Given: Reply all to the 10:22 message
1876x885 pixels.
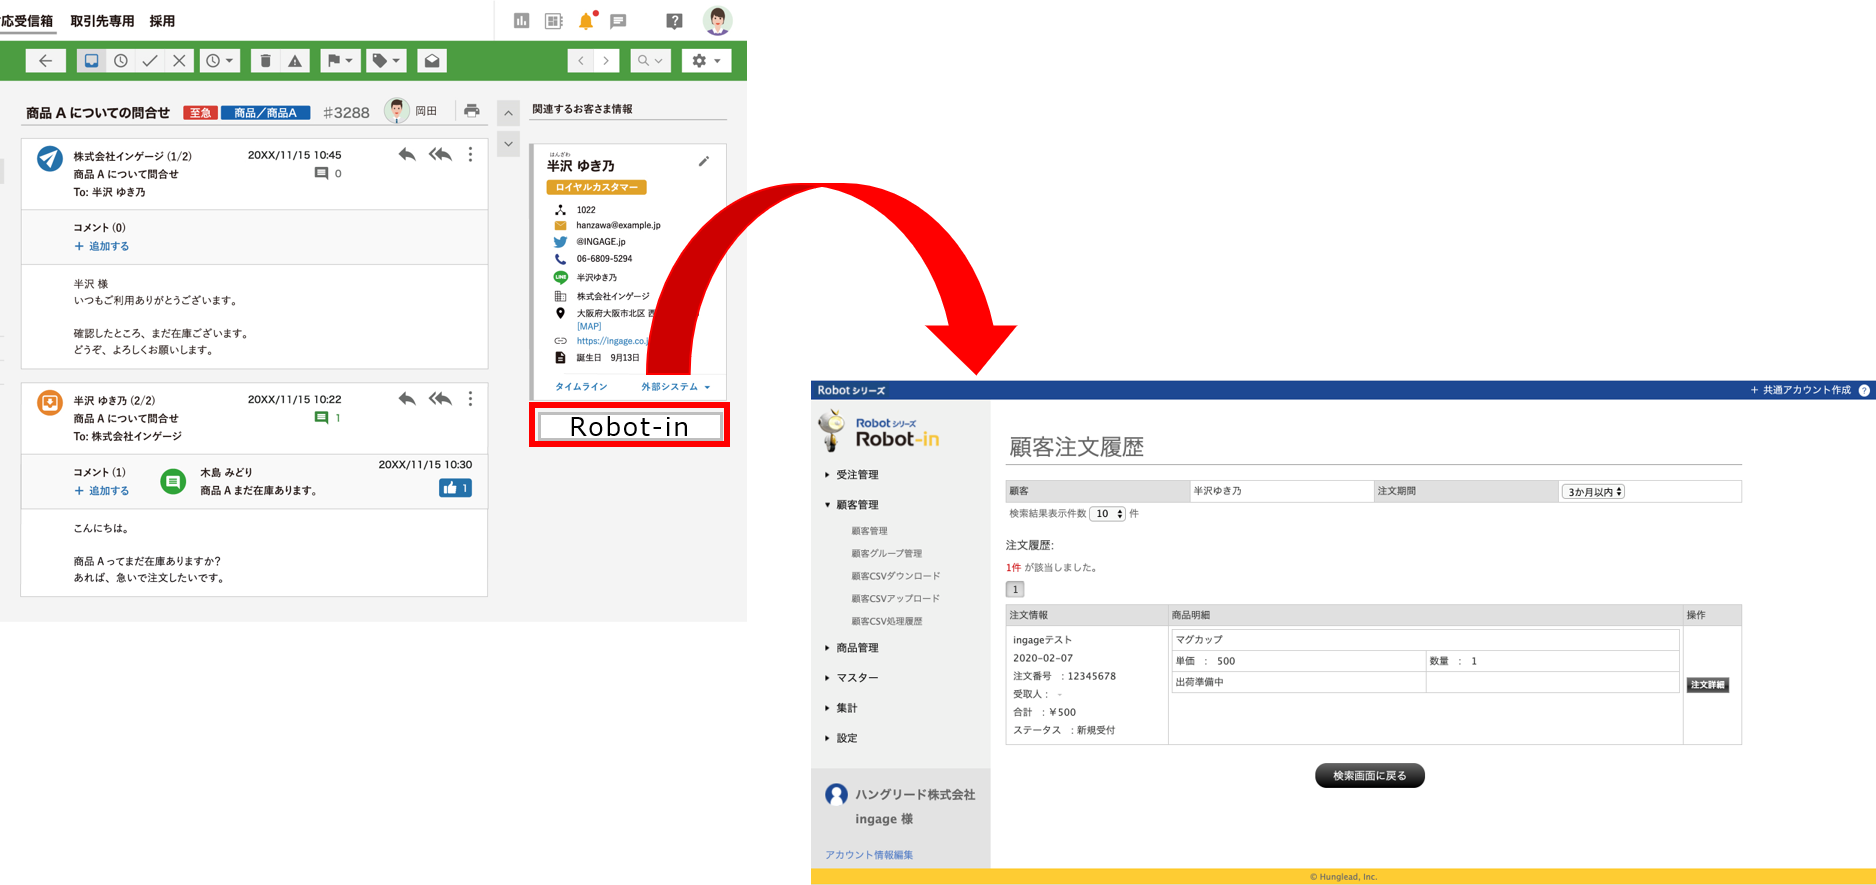Looking at the screenshot, I should coord(440,399).
